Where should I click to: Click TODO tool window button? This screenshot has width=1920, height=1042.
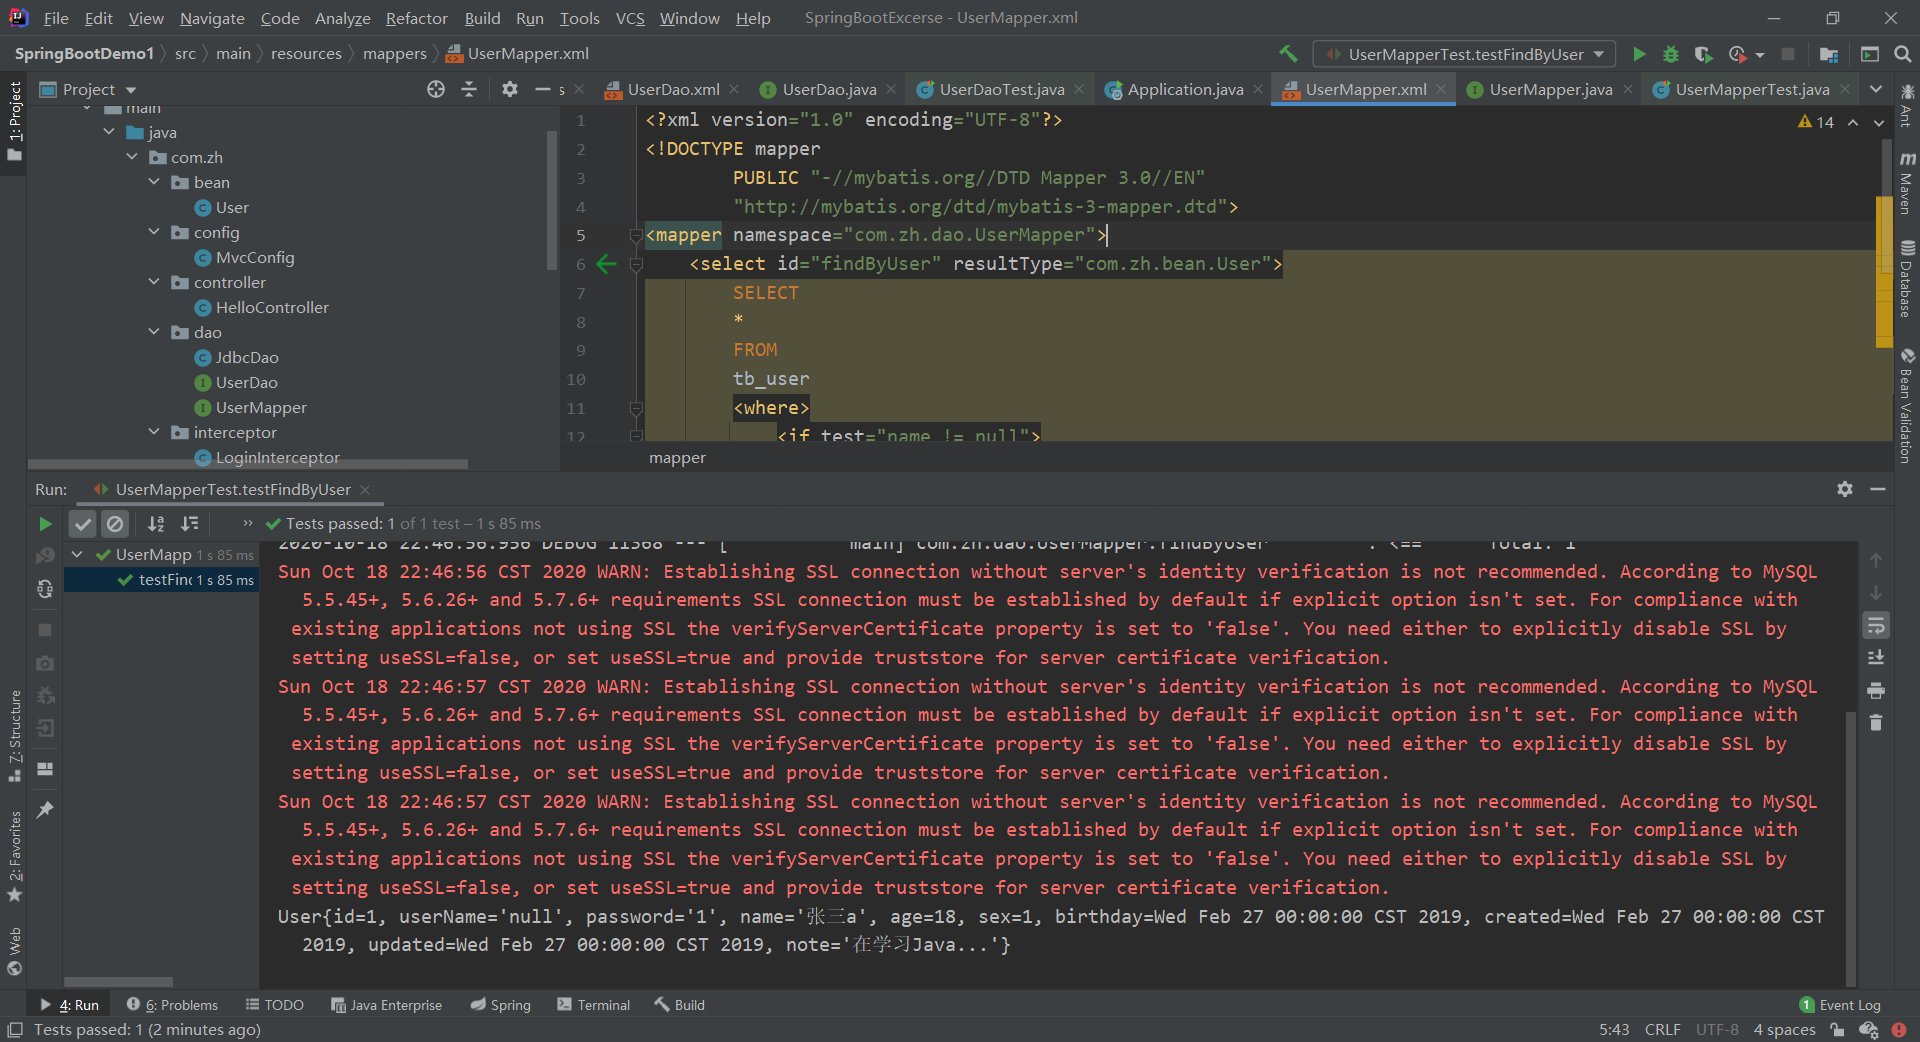click(275, 1005)
